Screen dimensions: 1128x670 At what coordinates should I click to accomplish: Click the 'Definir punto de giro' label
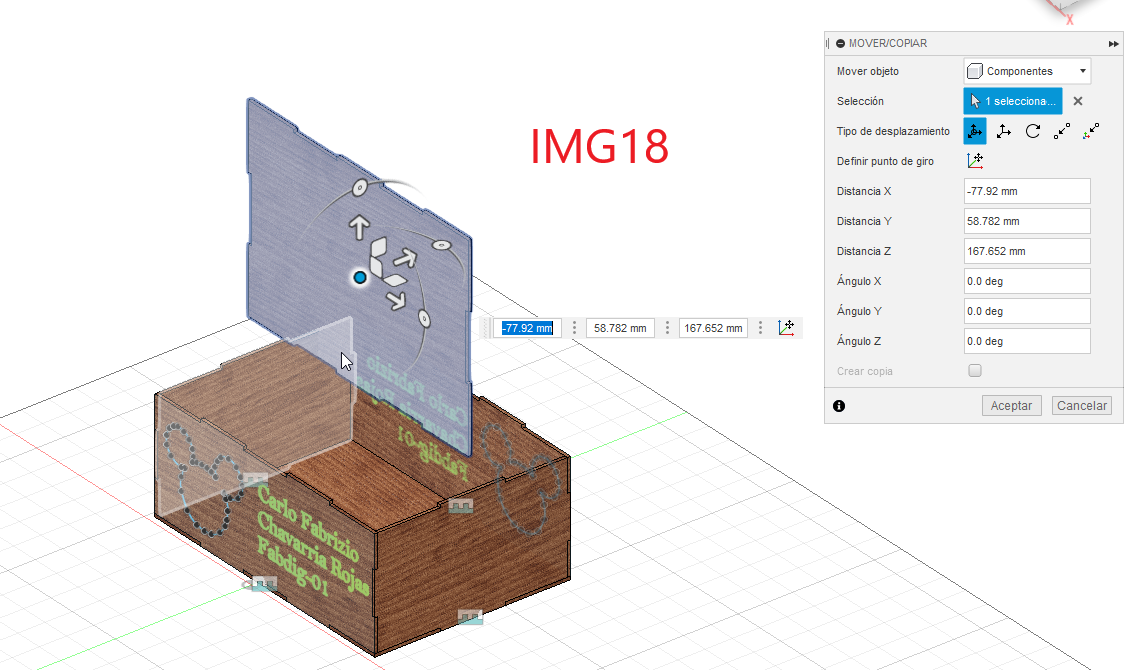885,161
